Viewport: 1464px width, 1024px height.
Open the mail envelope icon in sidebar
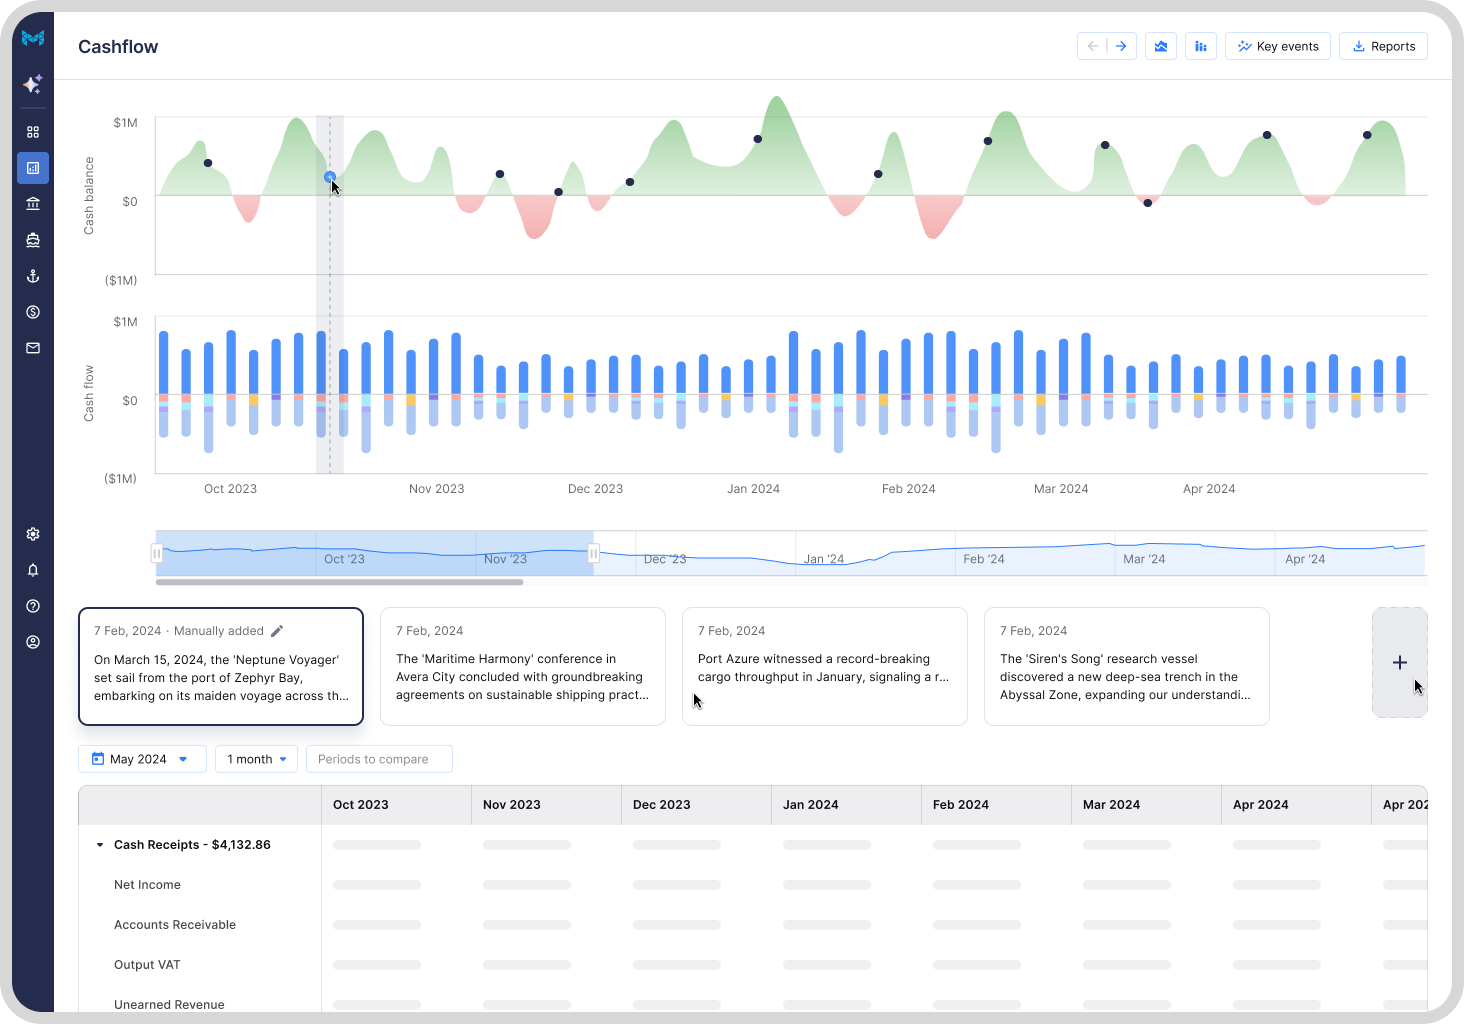click(33, 348)
